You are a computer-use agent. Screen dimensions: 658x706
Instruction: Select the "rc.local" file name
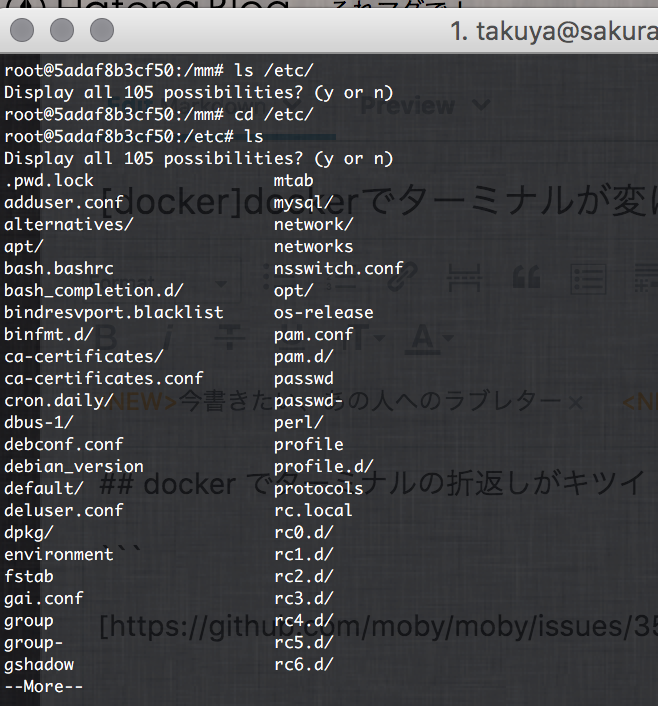(313, 511)
